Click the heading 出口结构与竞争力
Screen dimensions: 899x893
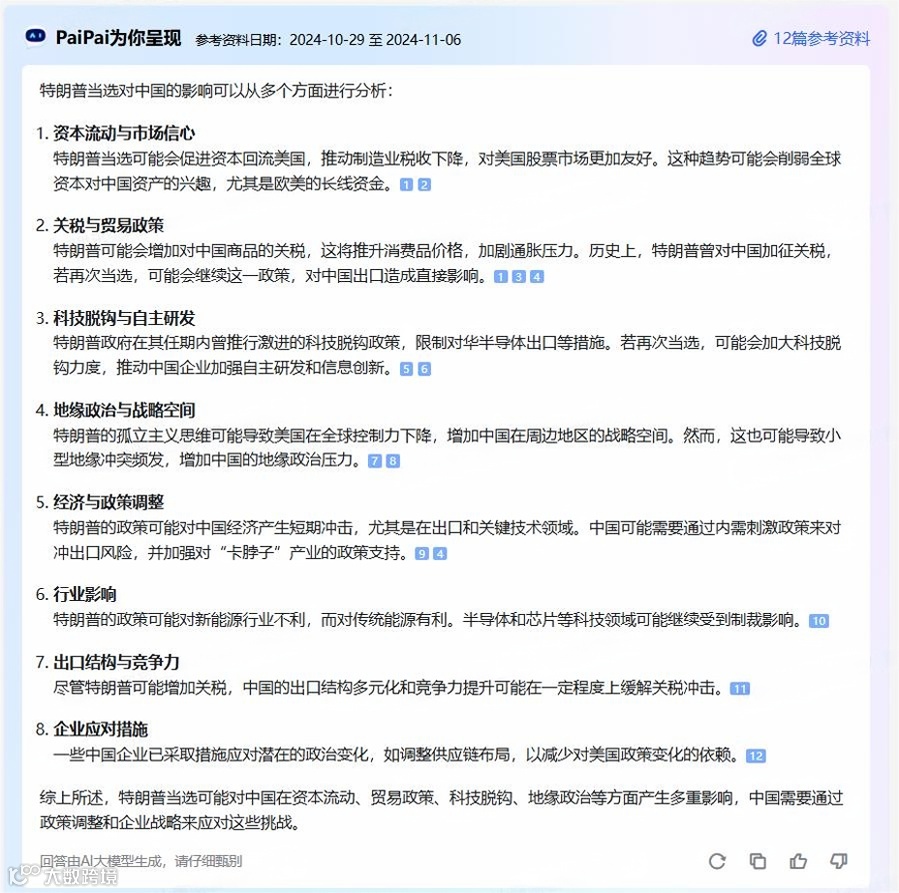[116, 662]
